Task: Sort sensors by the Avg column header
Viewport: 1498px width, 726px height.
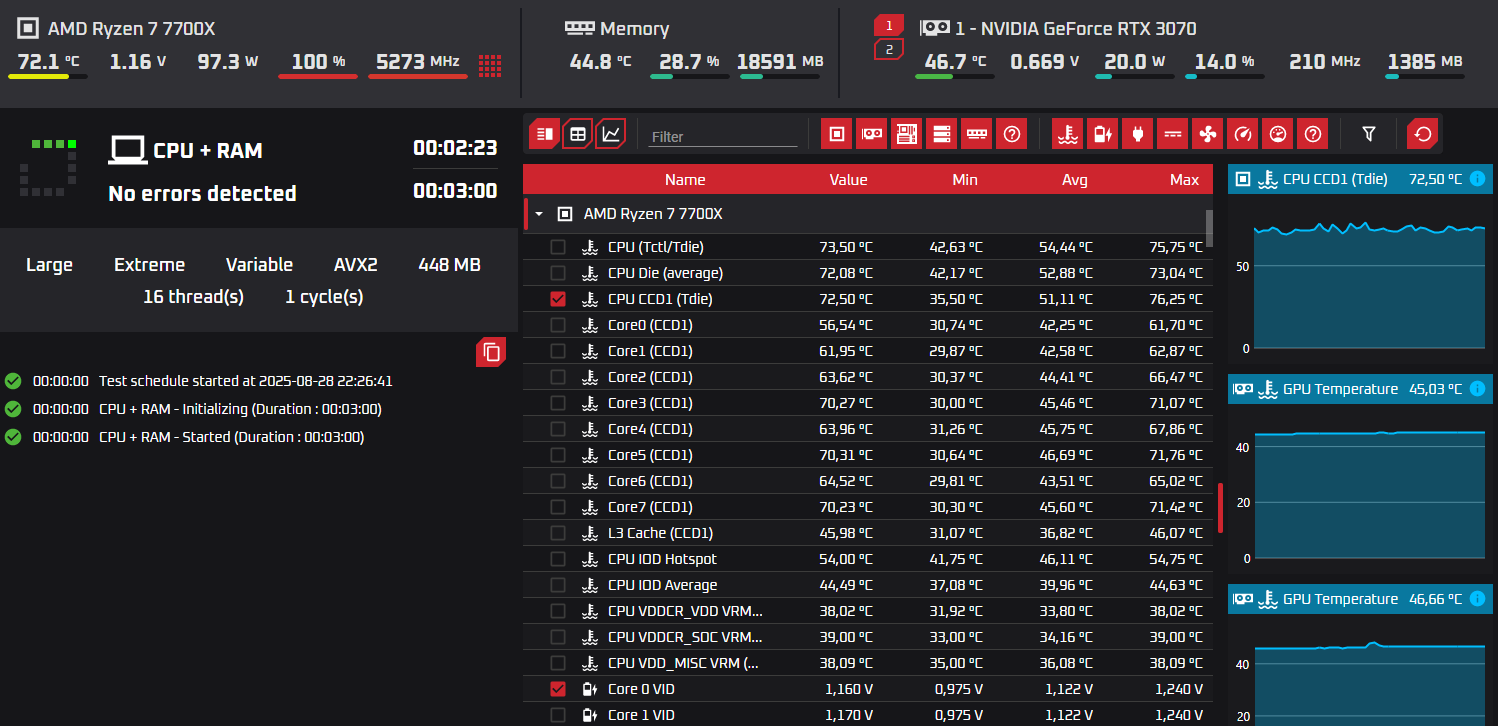Action: (x=1075, y=180)
